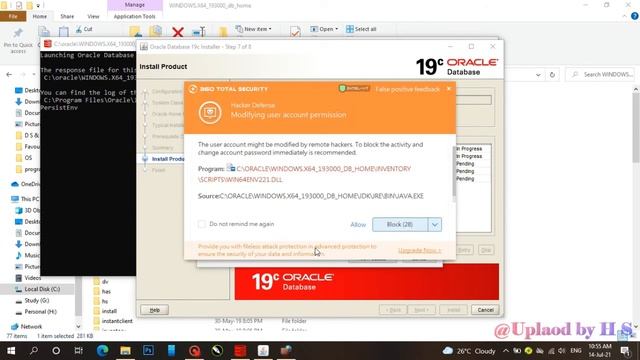Click the Manage contextual tab
This screenshot has height=360, width=640.
point(135,5)
